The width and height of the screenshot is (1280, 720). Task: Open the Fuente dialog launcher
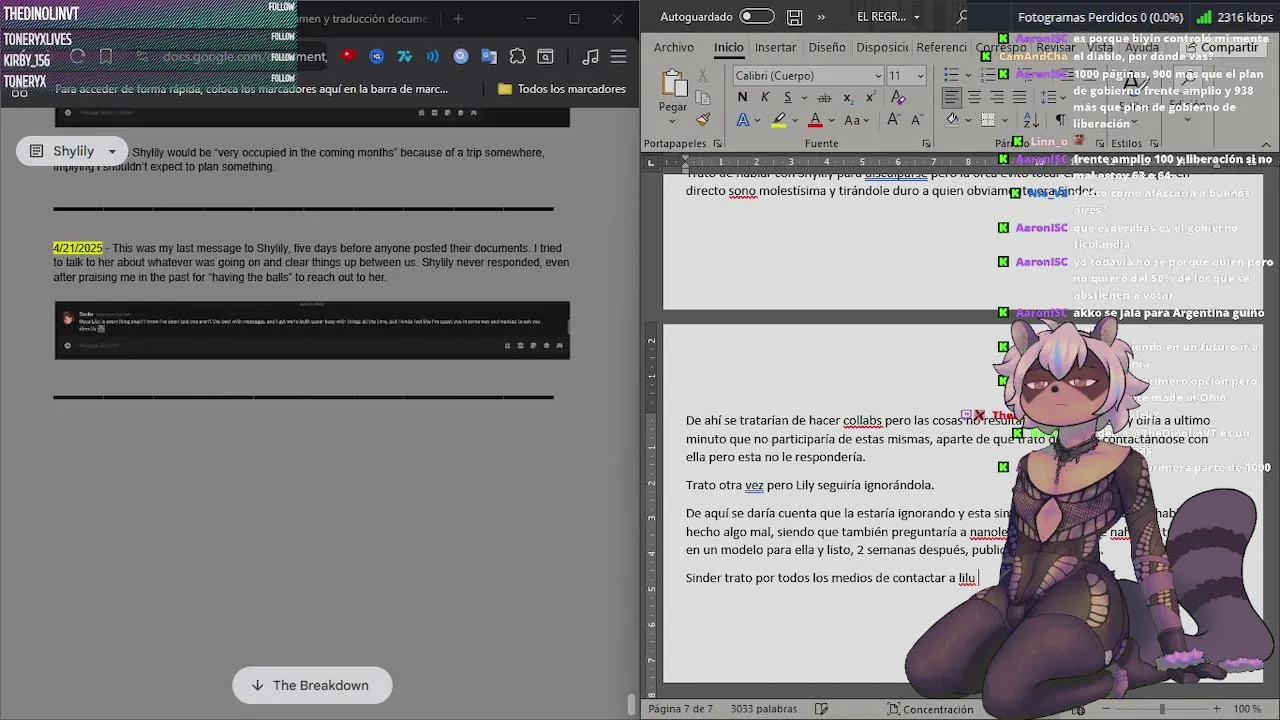(x=926, y=144)
